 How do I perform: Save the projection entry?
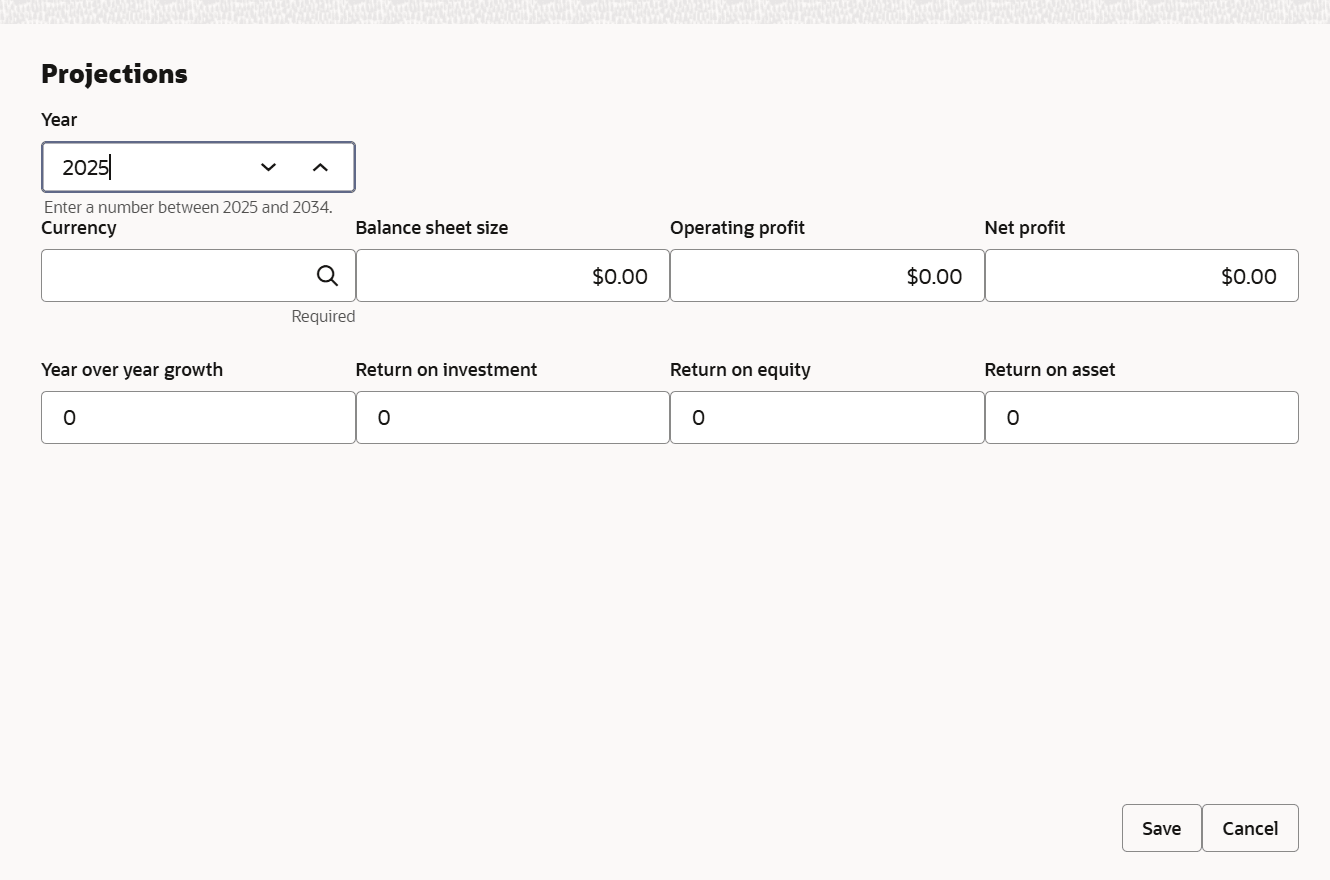pos(1161,828)
